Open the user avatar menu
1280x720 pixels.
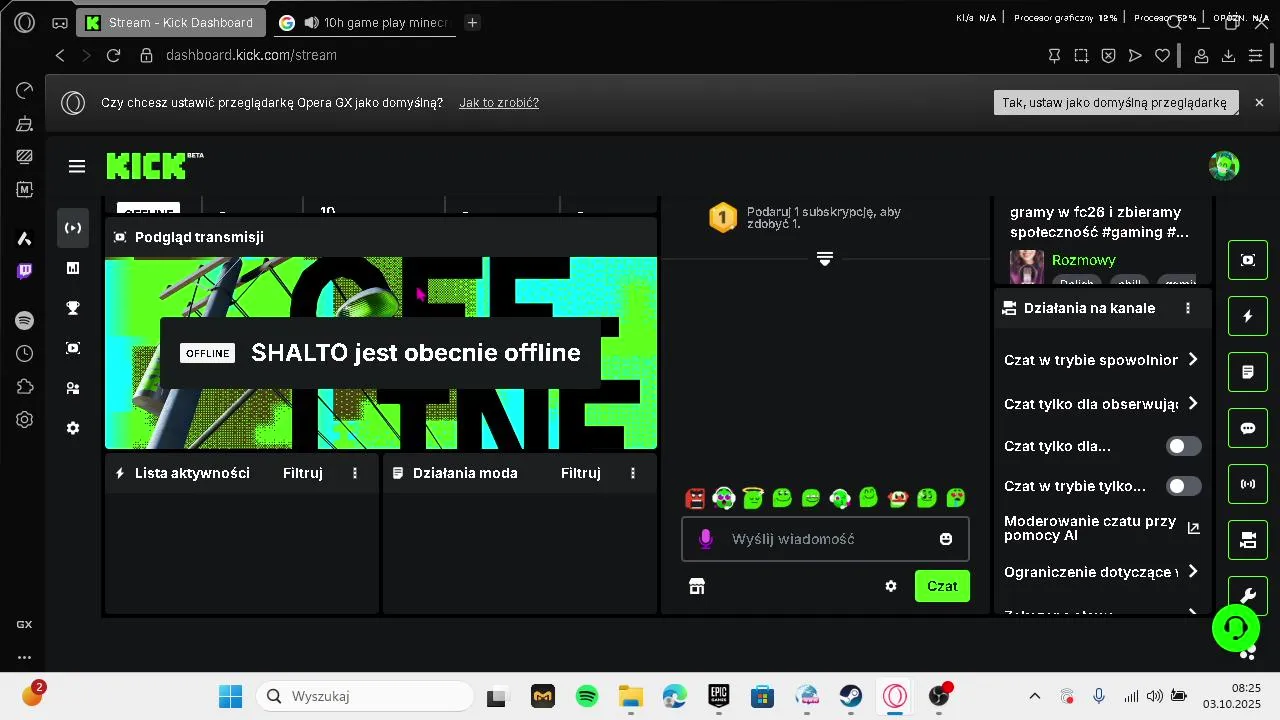point(1224,166)
